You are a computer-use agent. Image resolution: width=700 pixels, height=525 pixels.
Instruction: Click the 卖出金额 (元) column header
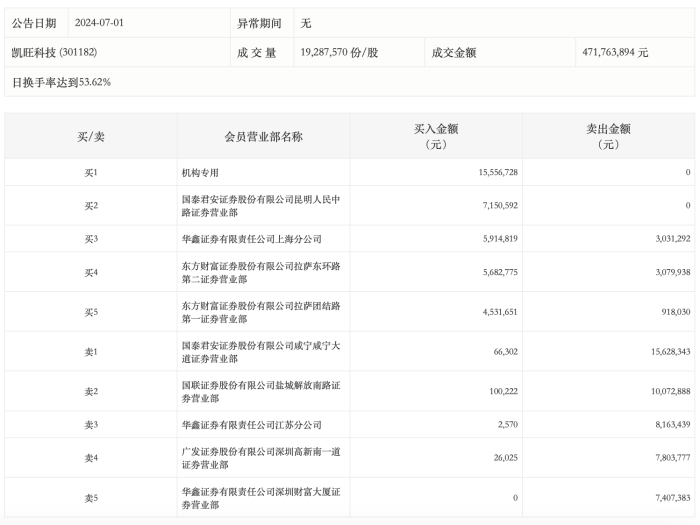pyautogui.click(x=608, y=137)
